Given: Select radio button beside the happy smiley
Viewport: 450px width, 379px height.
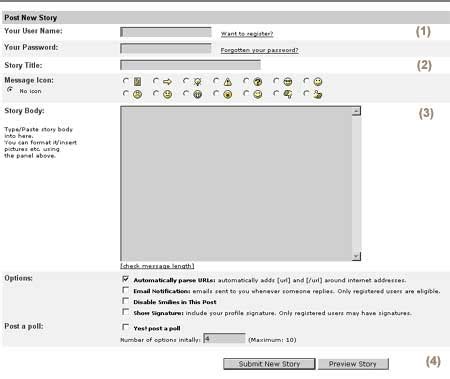Looking at the screenshot, I should pyautogui.click(x=306, y=81).
